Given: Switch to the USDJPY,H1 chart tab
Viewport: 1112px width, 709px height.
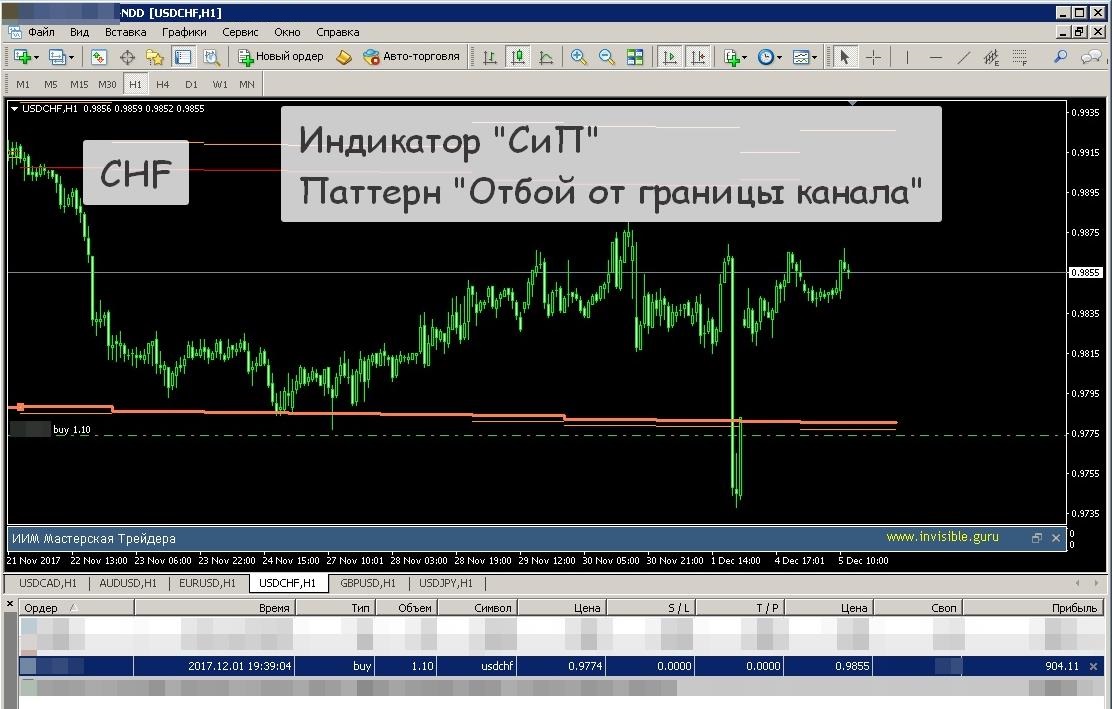Looking at the screenshot, I should click(445, 583).
